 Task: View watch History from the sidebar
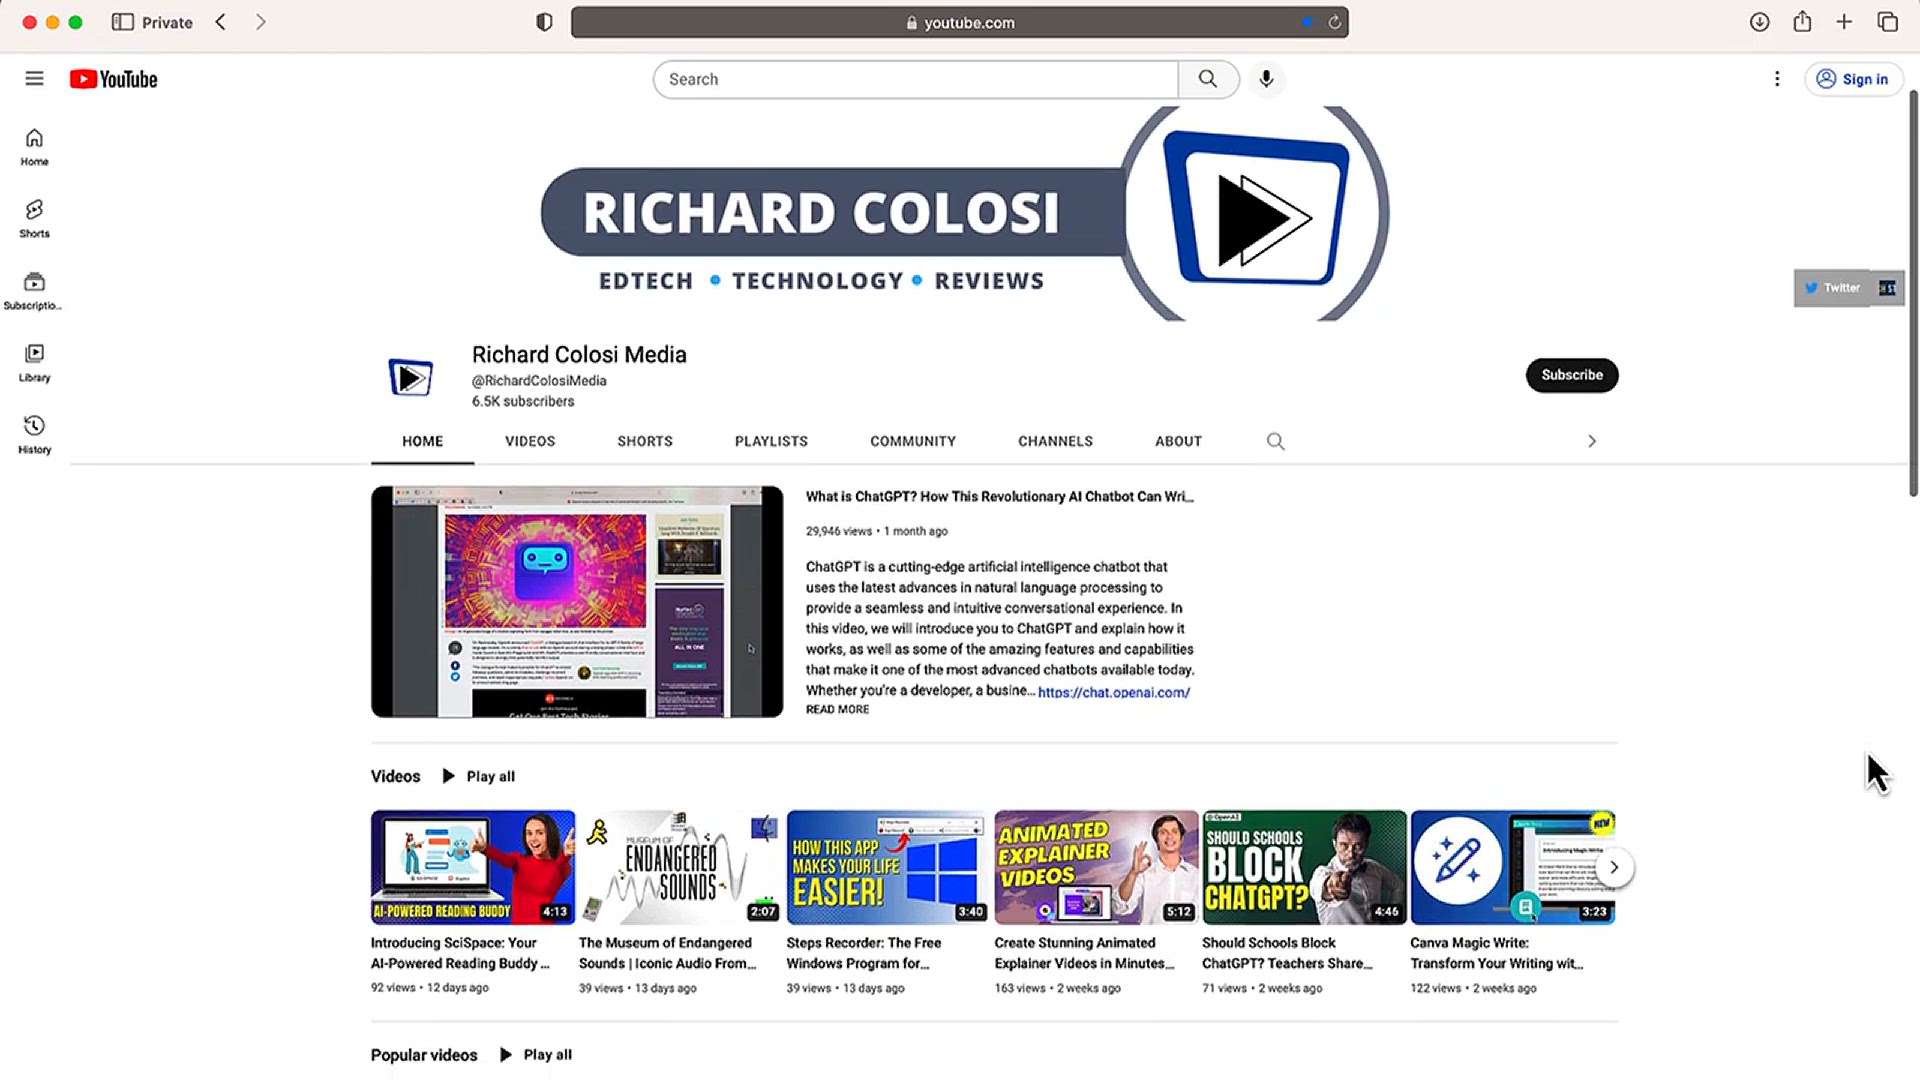click(34, 433)
